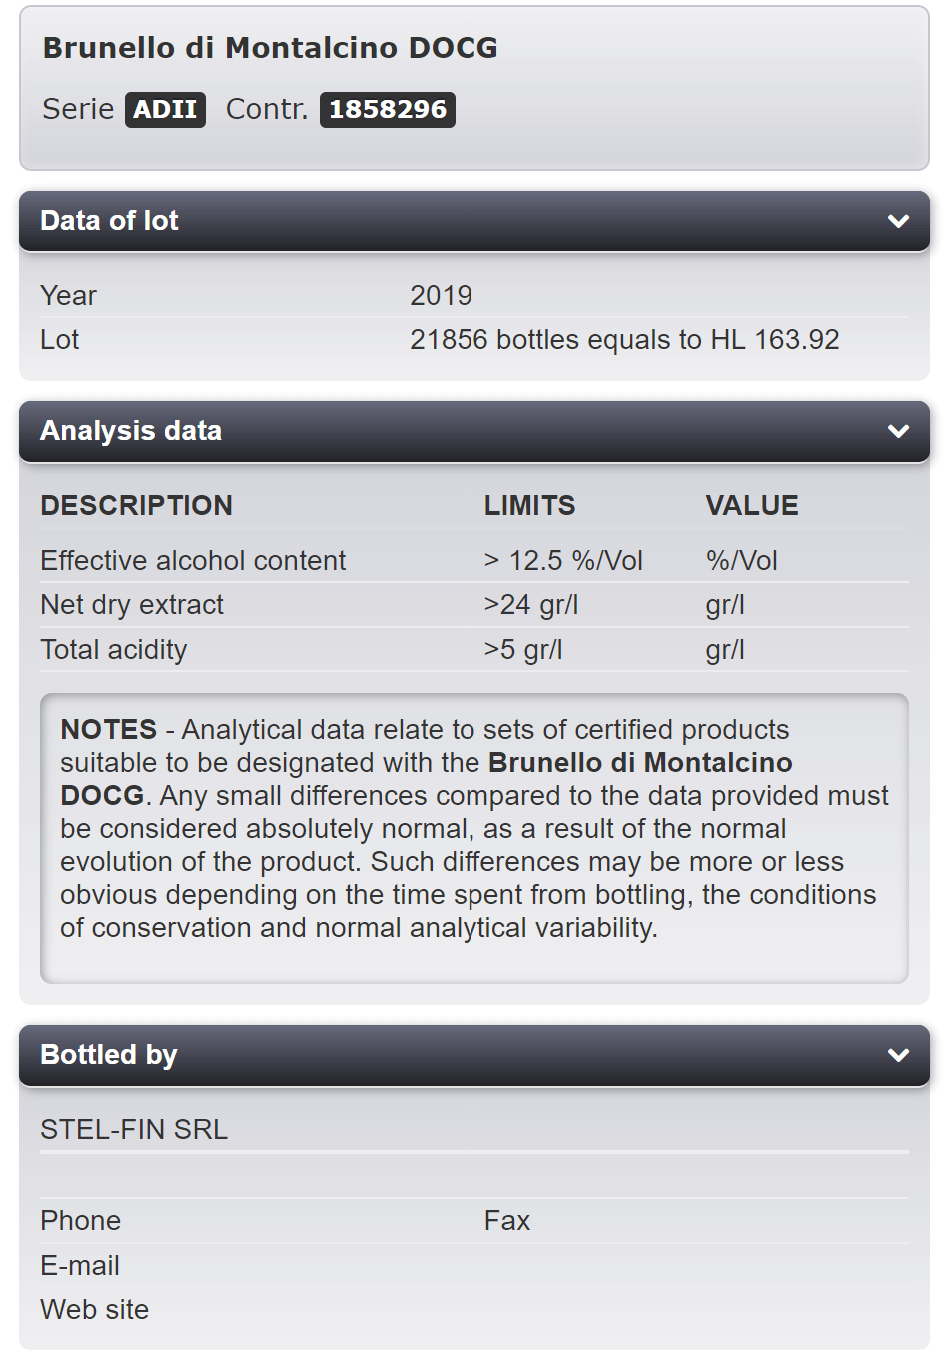
Task: Click the lot bottles quantity text
Action: (624, 340)
